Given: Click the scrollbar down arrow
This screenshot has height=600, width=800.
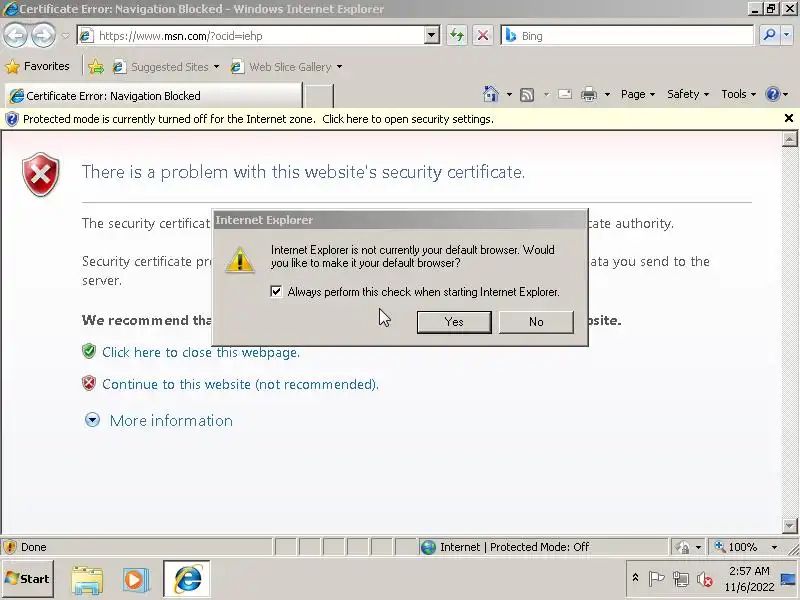Looking at the screenshot, I should click(789, 525).
